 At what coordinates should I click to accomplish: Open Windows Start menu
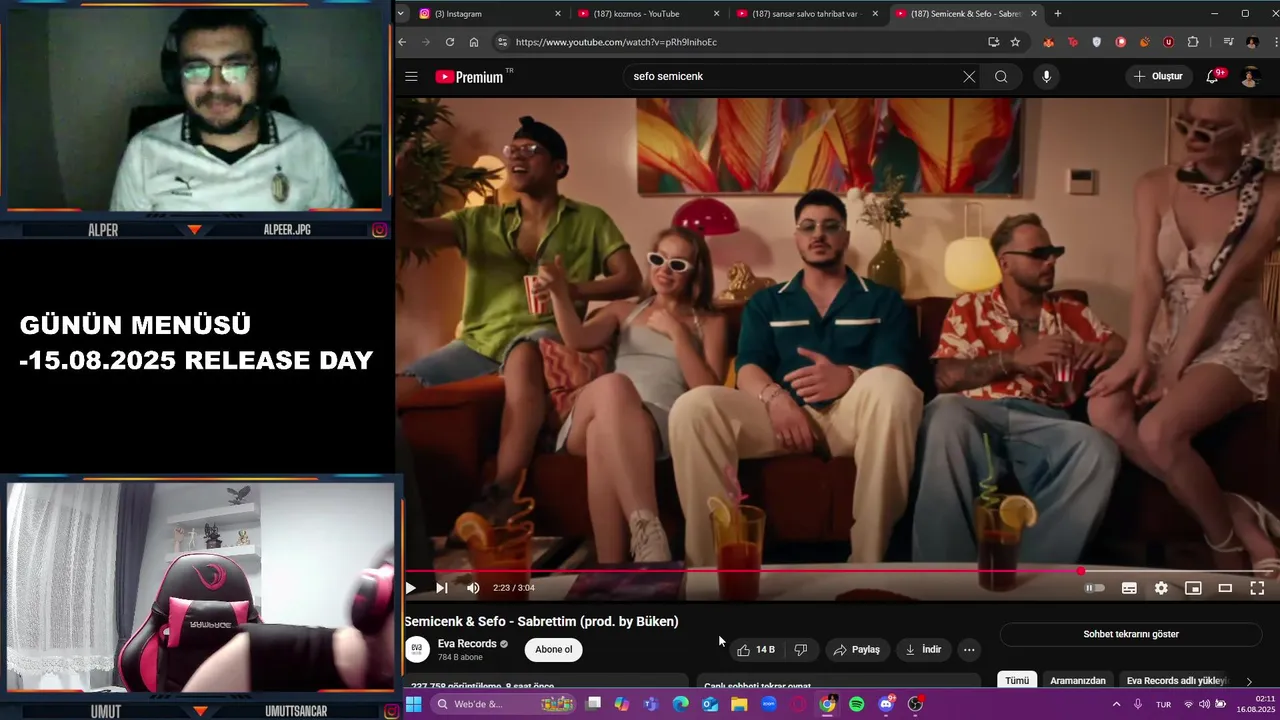[413, 704]
